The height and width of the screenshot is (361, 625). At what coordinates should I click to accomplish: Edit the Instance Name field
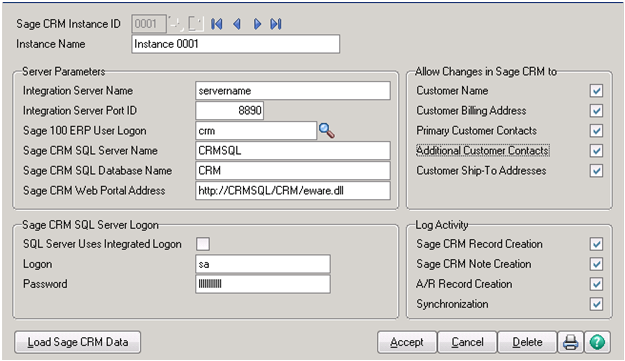pos(236,44)
